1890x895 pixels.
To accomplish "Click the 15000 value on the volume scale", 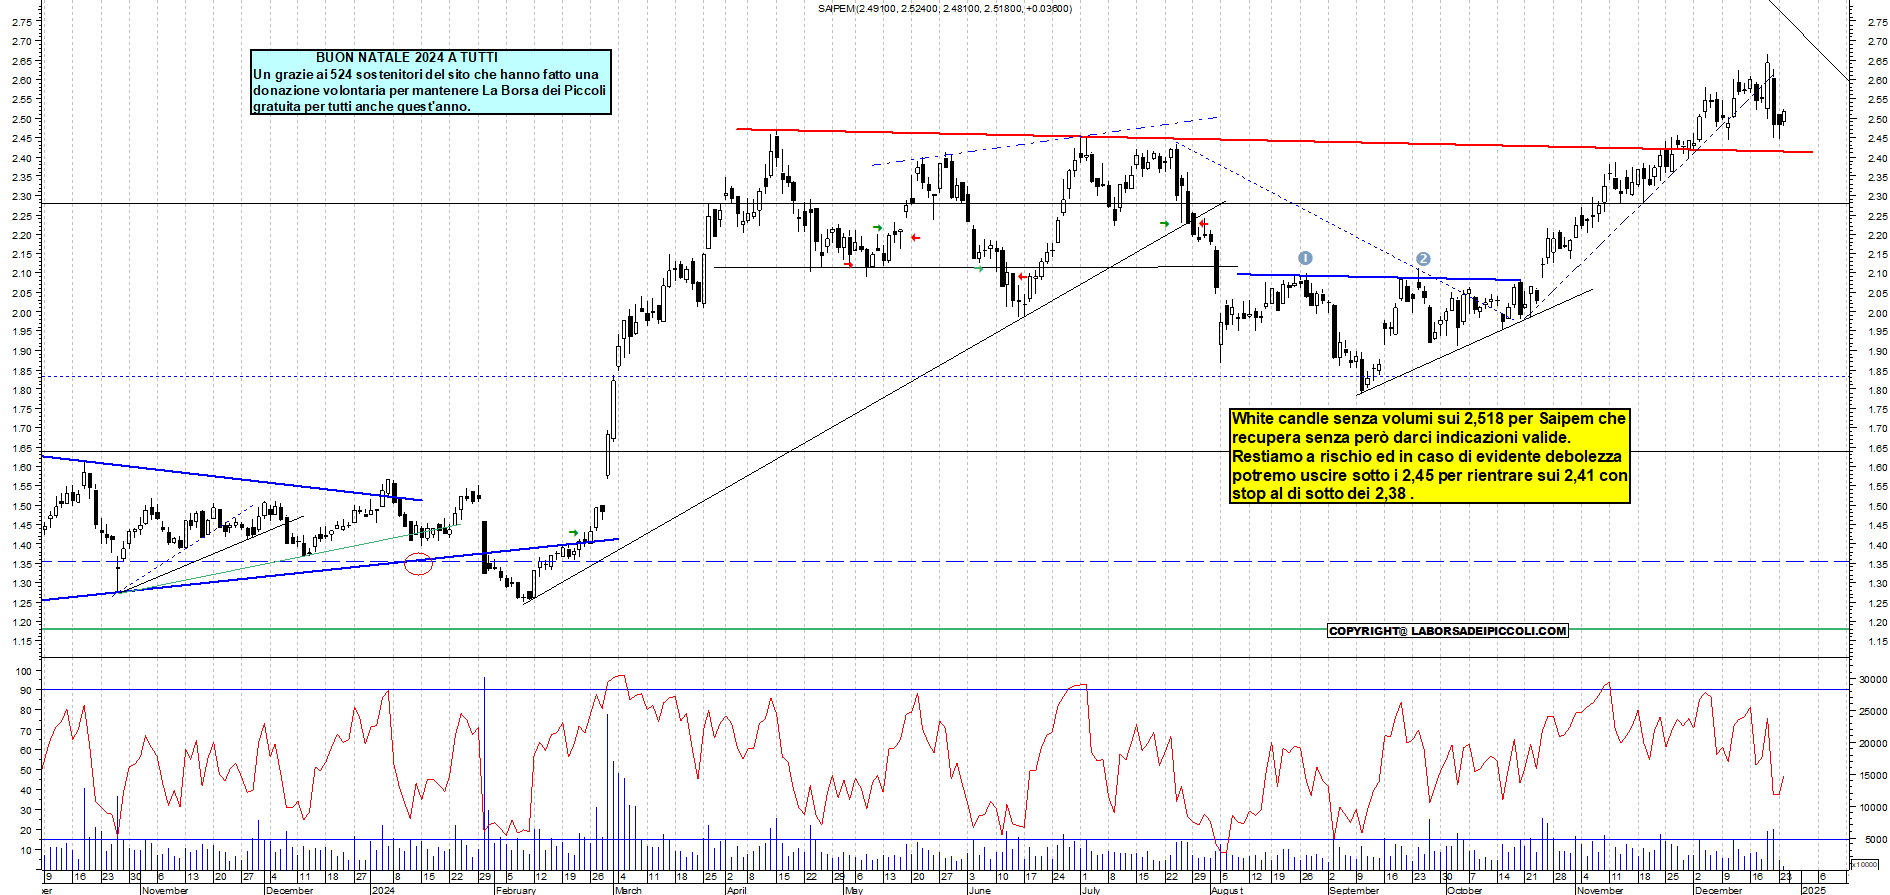I will point(1872,776).
